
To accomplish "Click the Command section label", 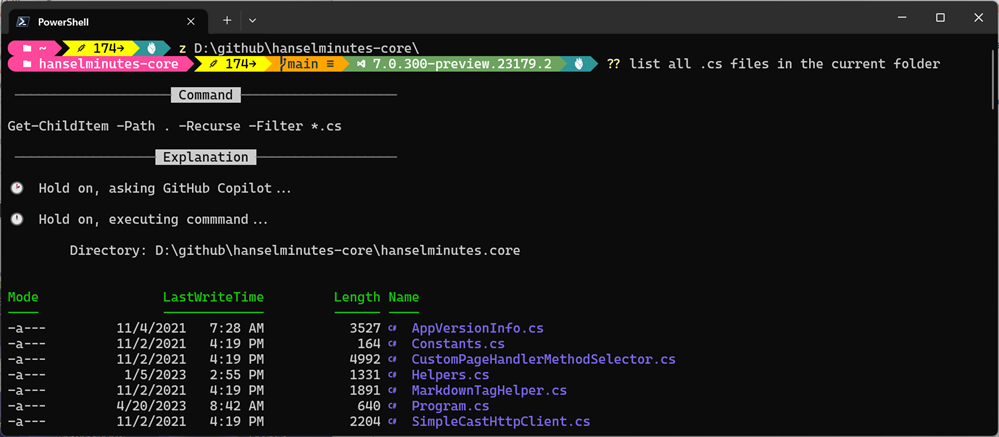I will coord(205,95).
